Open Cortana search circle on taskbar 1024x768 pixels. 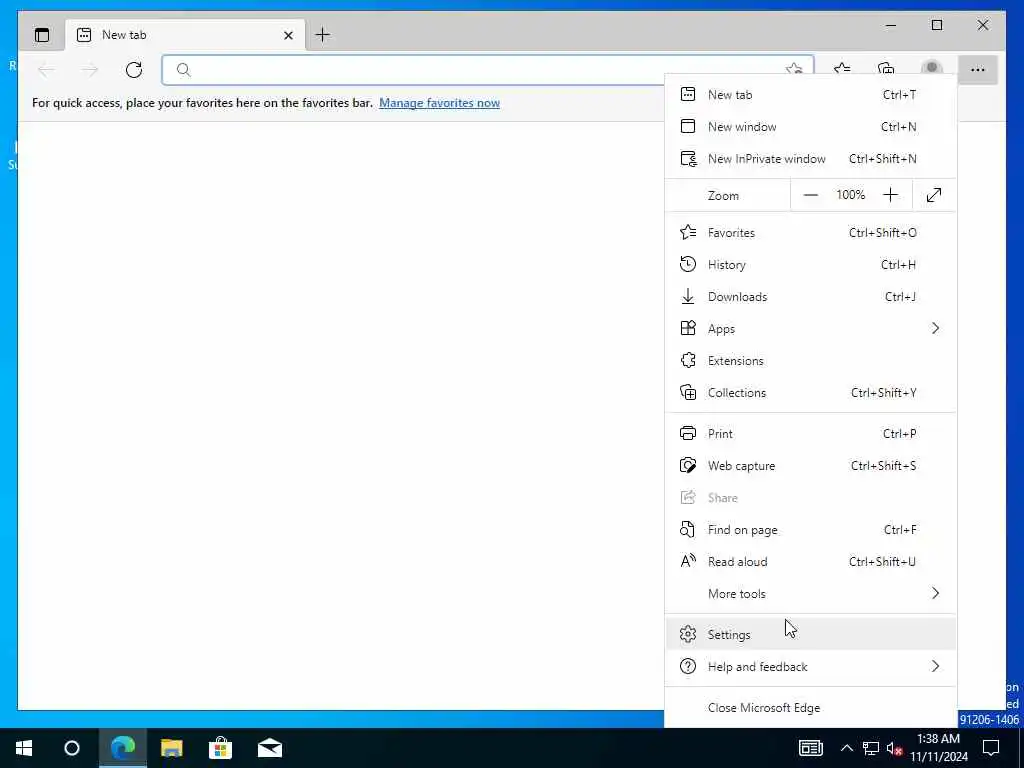coord(72,748)
